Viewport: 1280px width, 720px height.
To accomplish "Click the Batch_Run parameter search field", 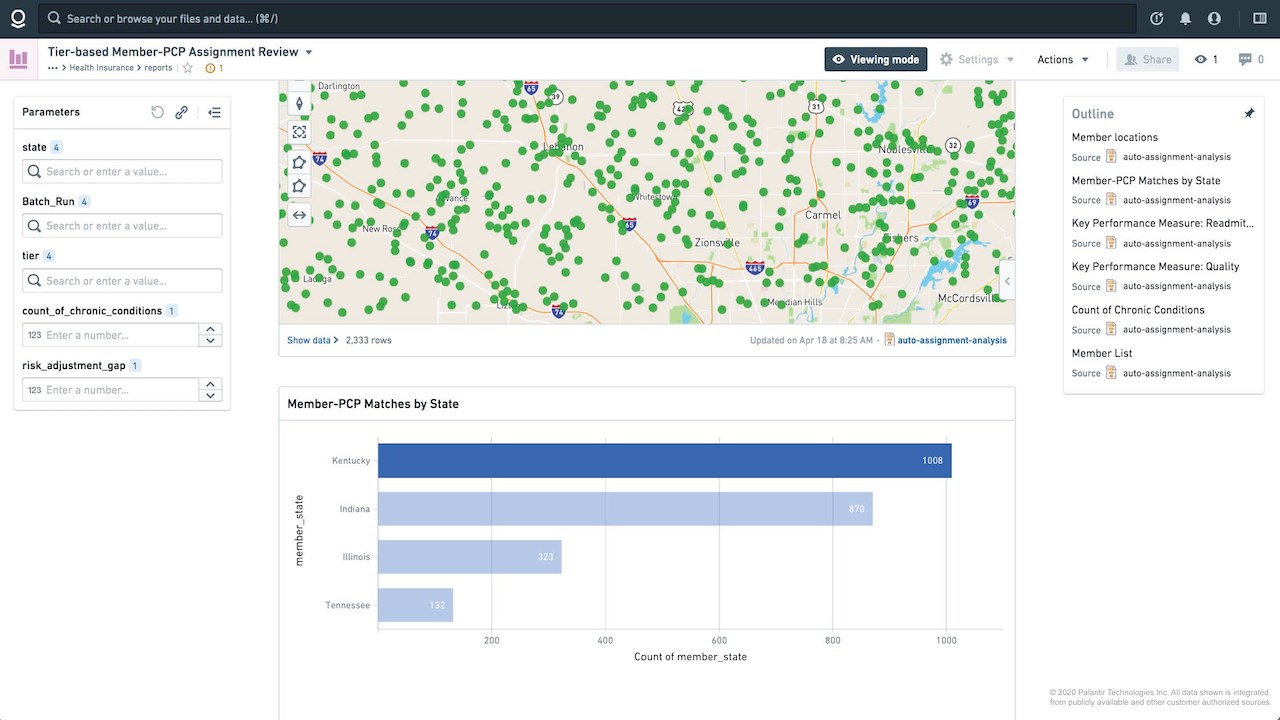I will pos(122,226).
